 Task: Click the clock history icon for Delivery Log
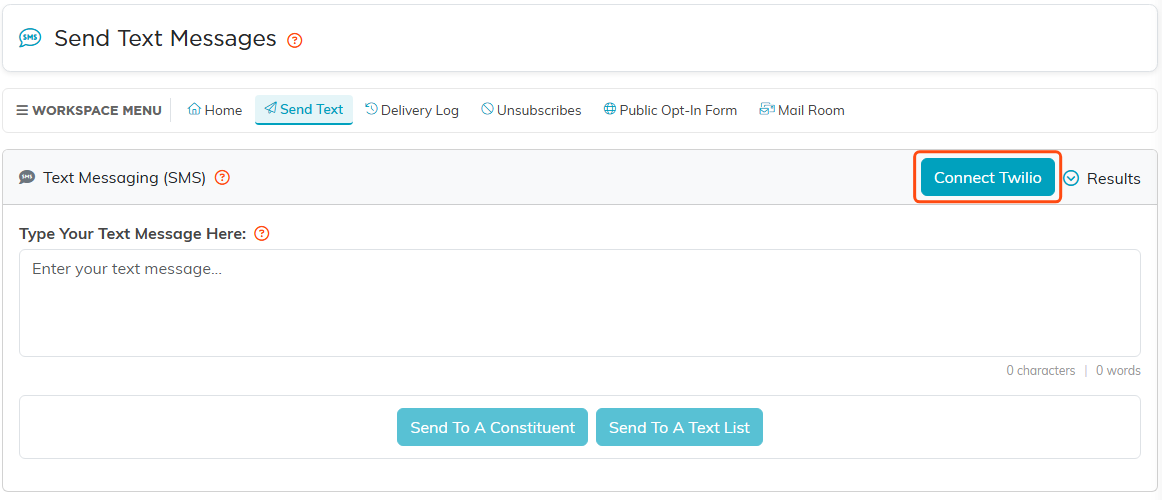(x=371, y=109)
